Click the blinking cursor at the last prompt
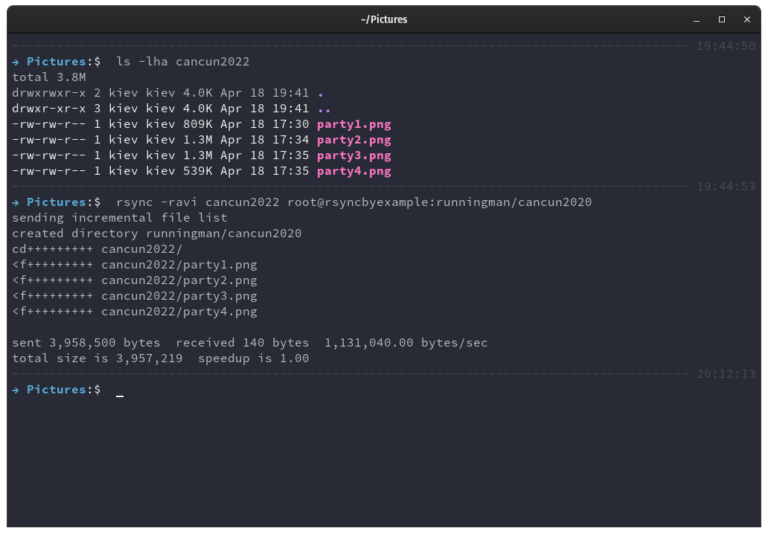The width and height of the screenshot is (768, 534). click(120, 395)
